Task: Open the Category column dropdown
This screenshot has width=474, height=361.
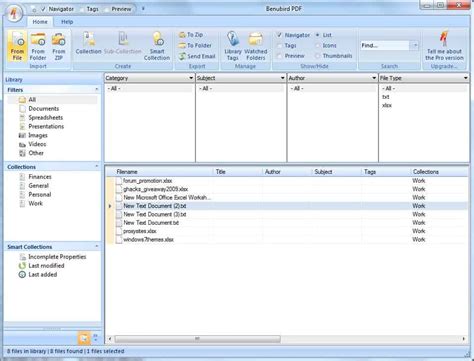Action: click(x=191, y=78)
